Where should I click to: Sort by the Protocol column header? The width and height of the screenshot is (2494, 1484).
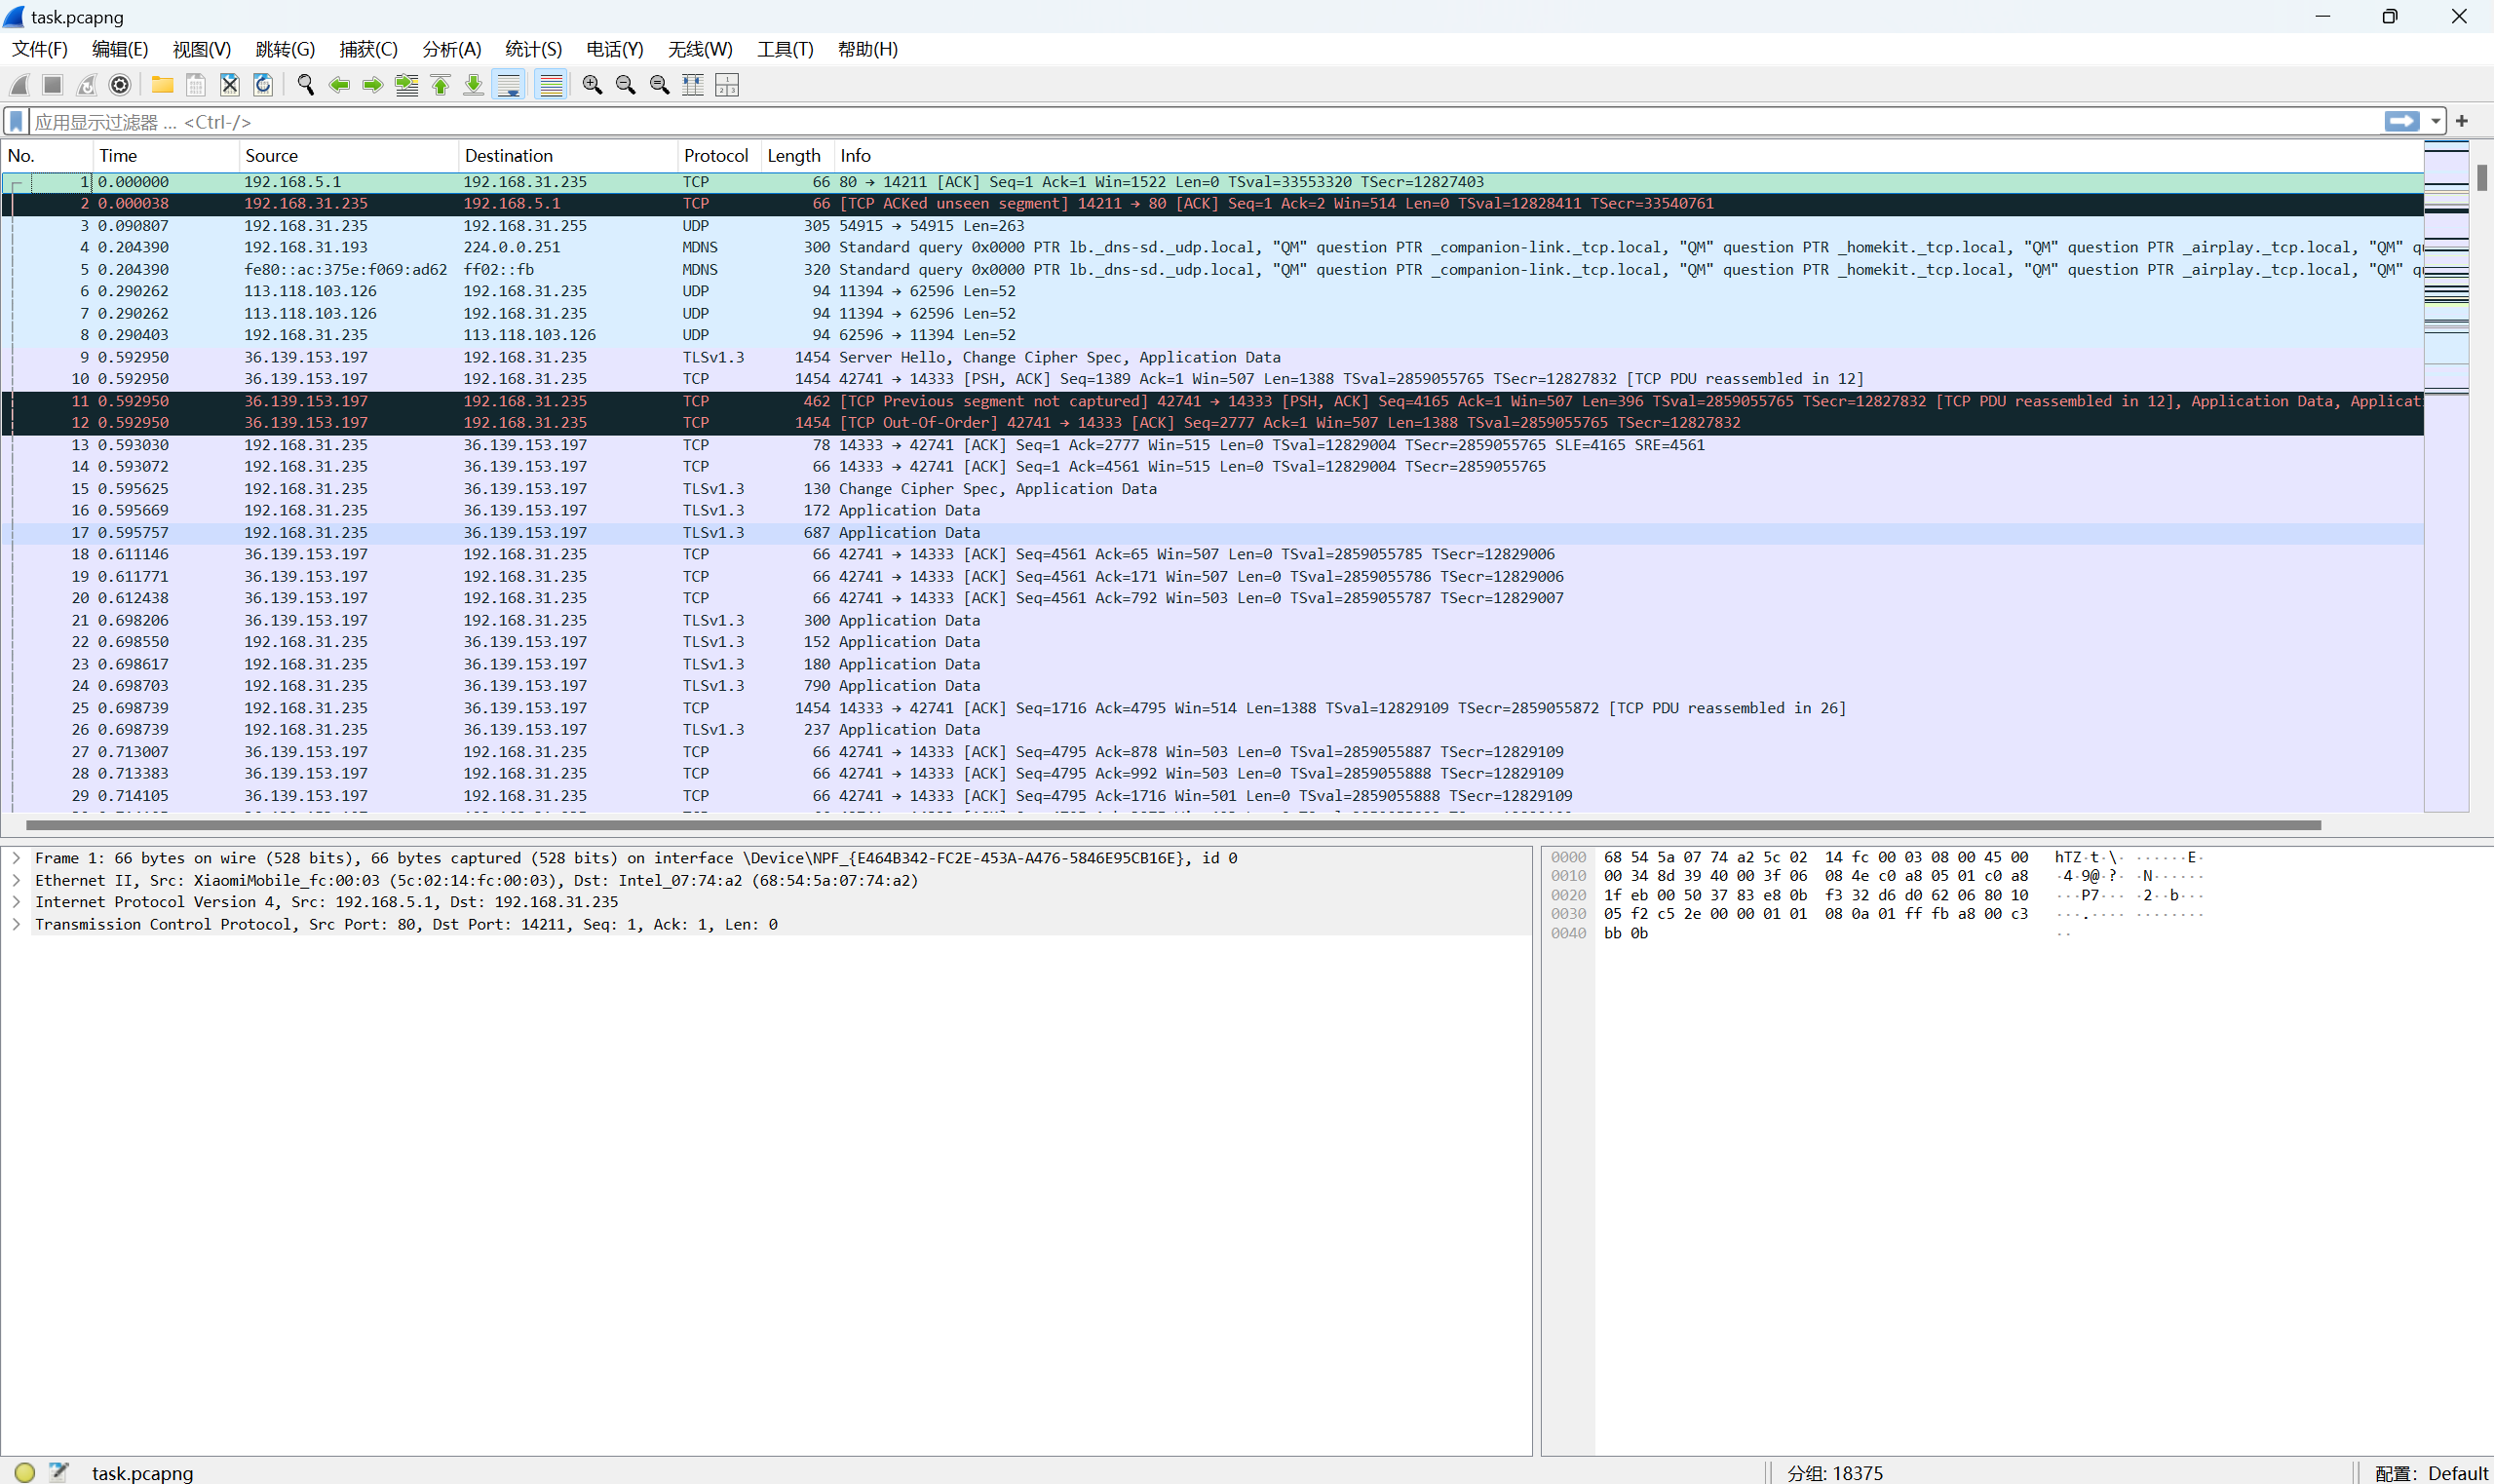tap(718, 156)
